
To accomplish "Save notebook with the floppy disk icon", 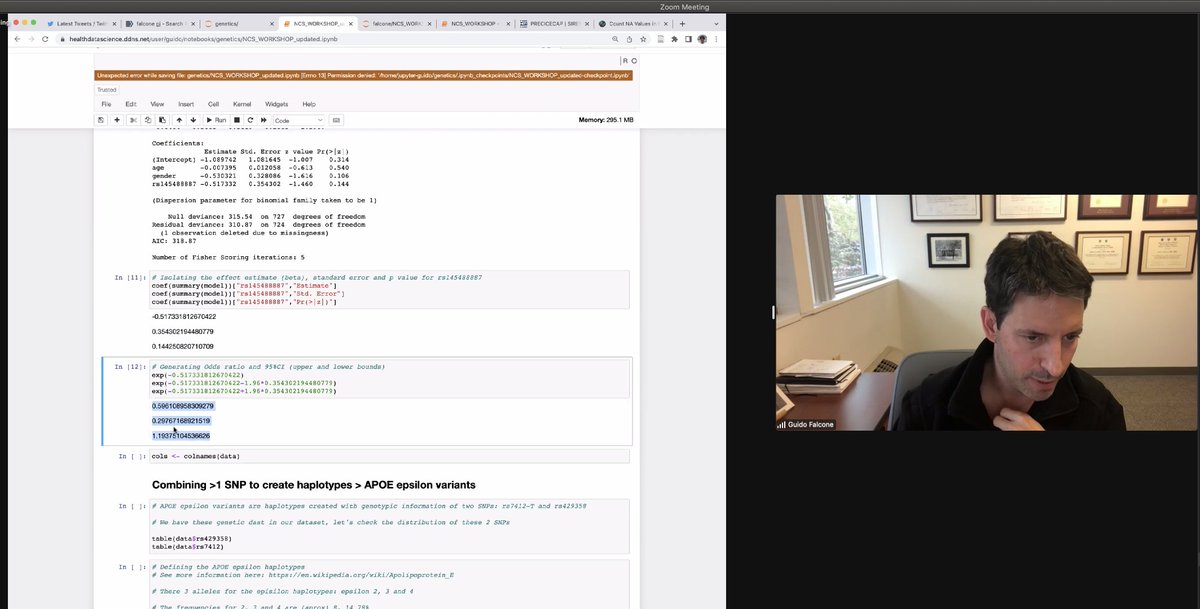I will tap(101, 120).
